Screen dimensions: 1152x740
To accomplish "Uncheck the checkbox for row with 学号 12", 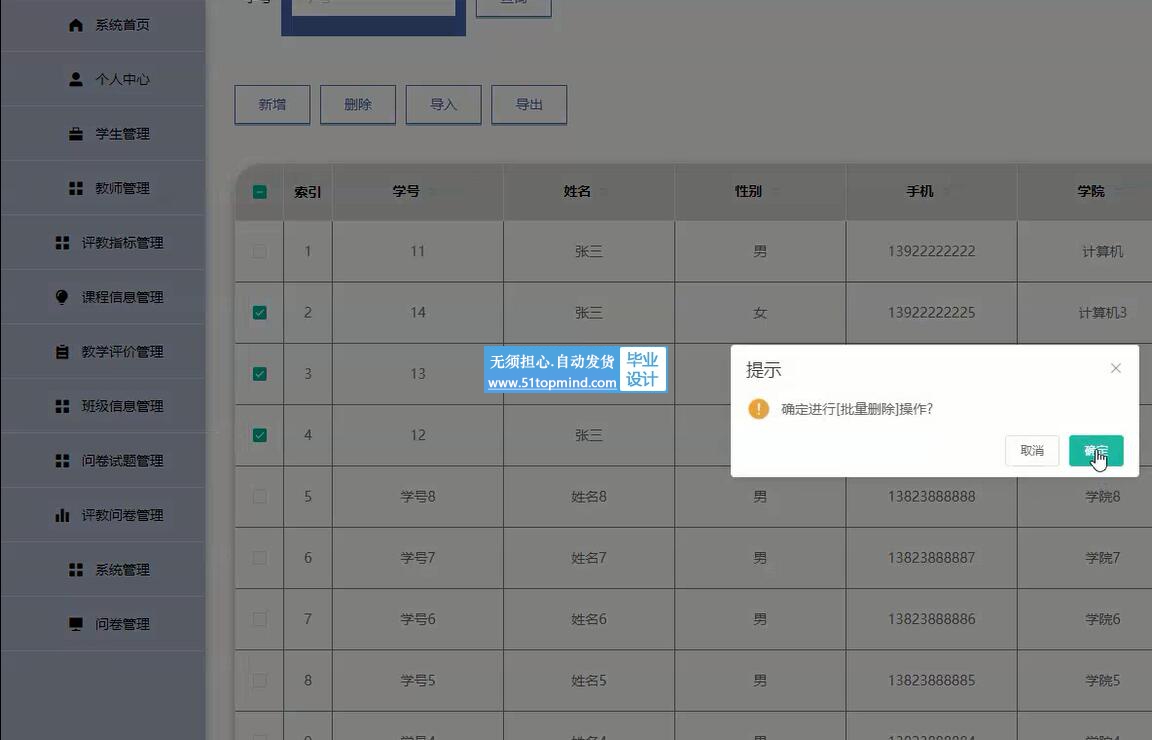I will click(259, 435).
